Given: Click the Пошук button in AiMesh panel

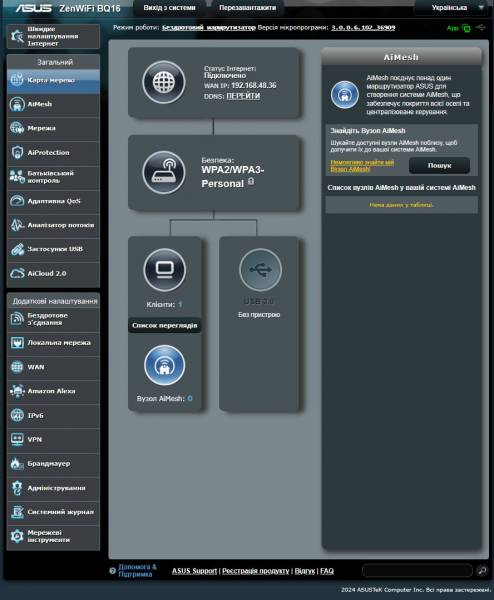Looking at the screenshot, I should [x=439, y=166].
